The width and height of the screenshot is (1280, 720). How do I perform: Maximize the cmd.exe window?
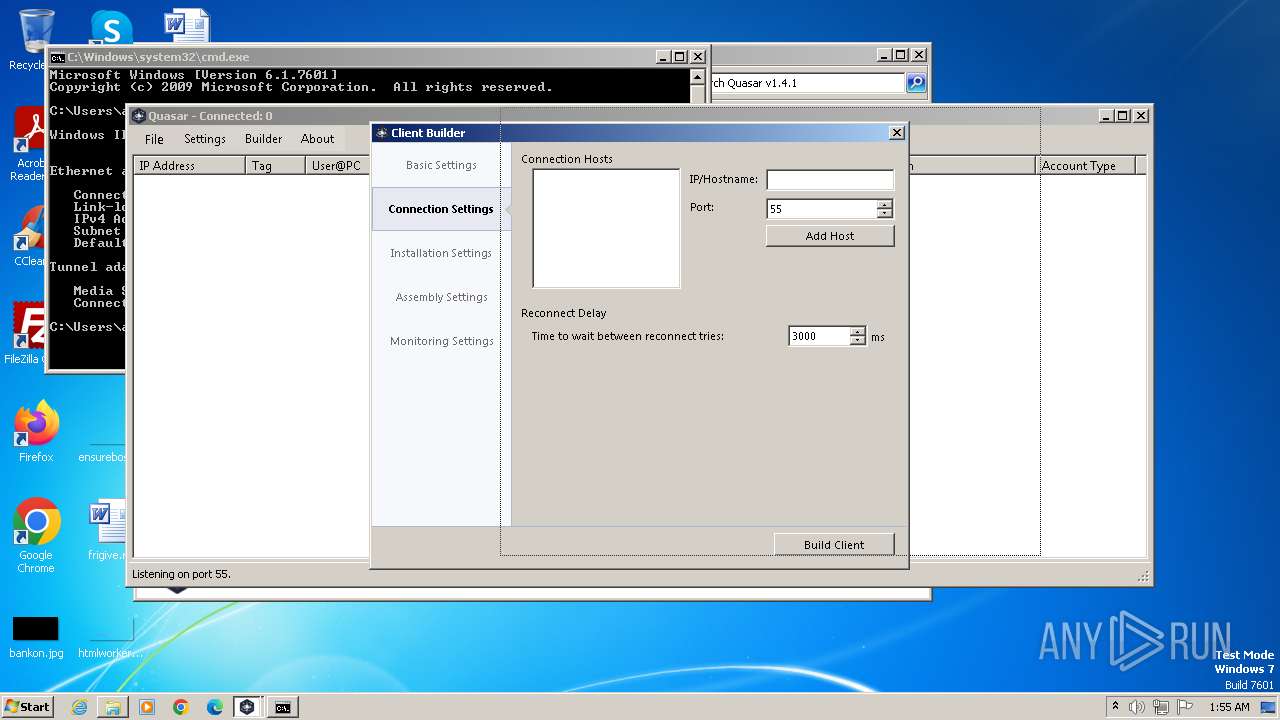click(x=680, y=57)
